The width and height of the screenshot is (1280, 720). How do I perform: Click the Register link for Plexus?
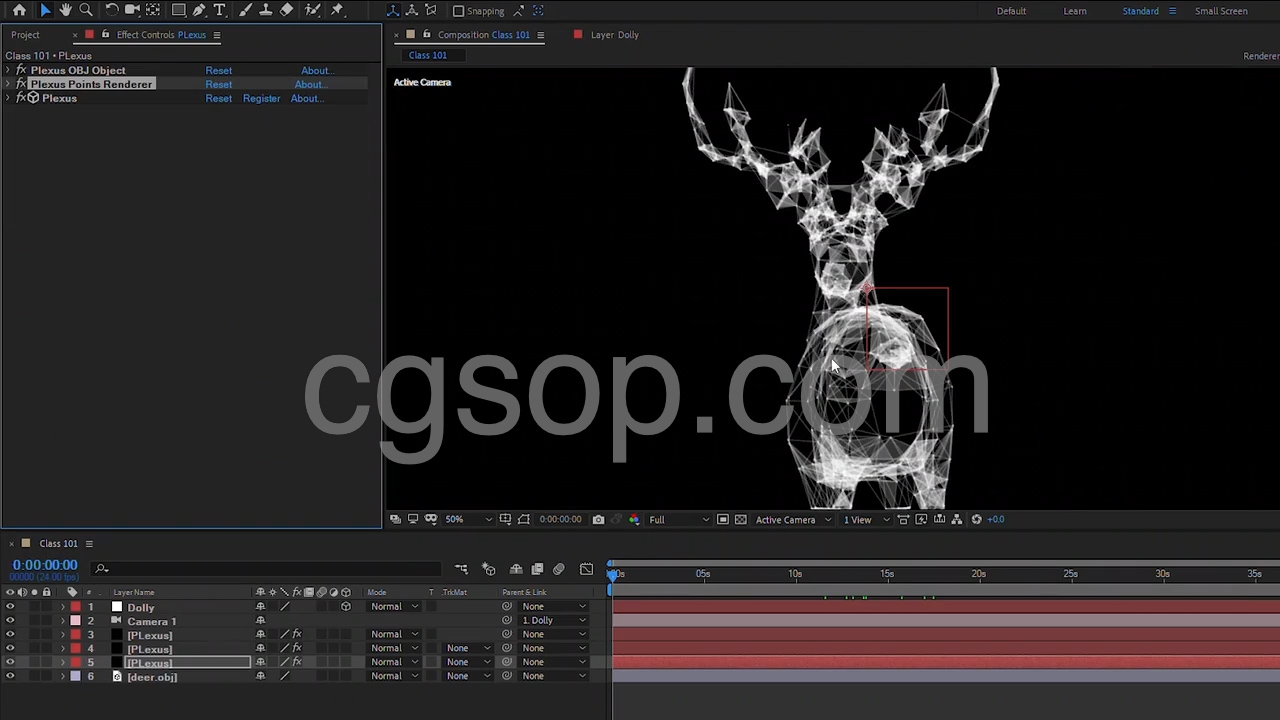pyautogui.click(x=261, y=99)
